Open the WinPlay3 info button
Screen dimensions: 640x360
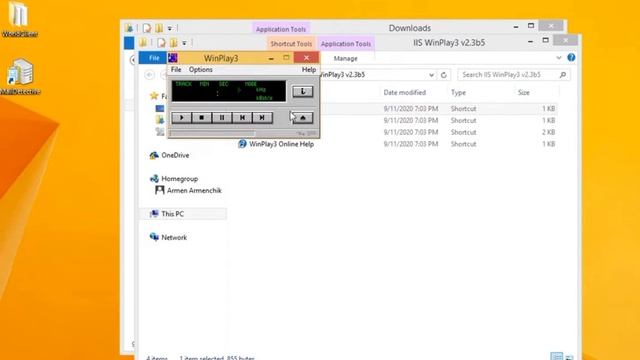tap(303, 91)
